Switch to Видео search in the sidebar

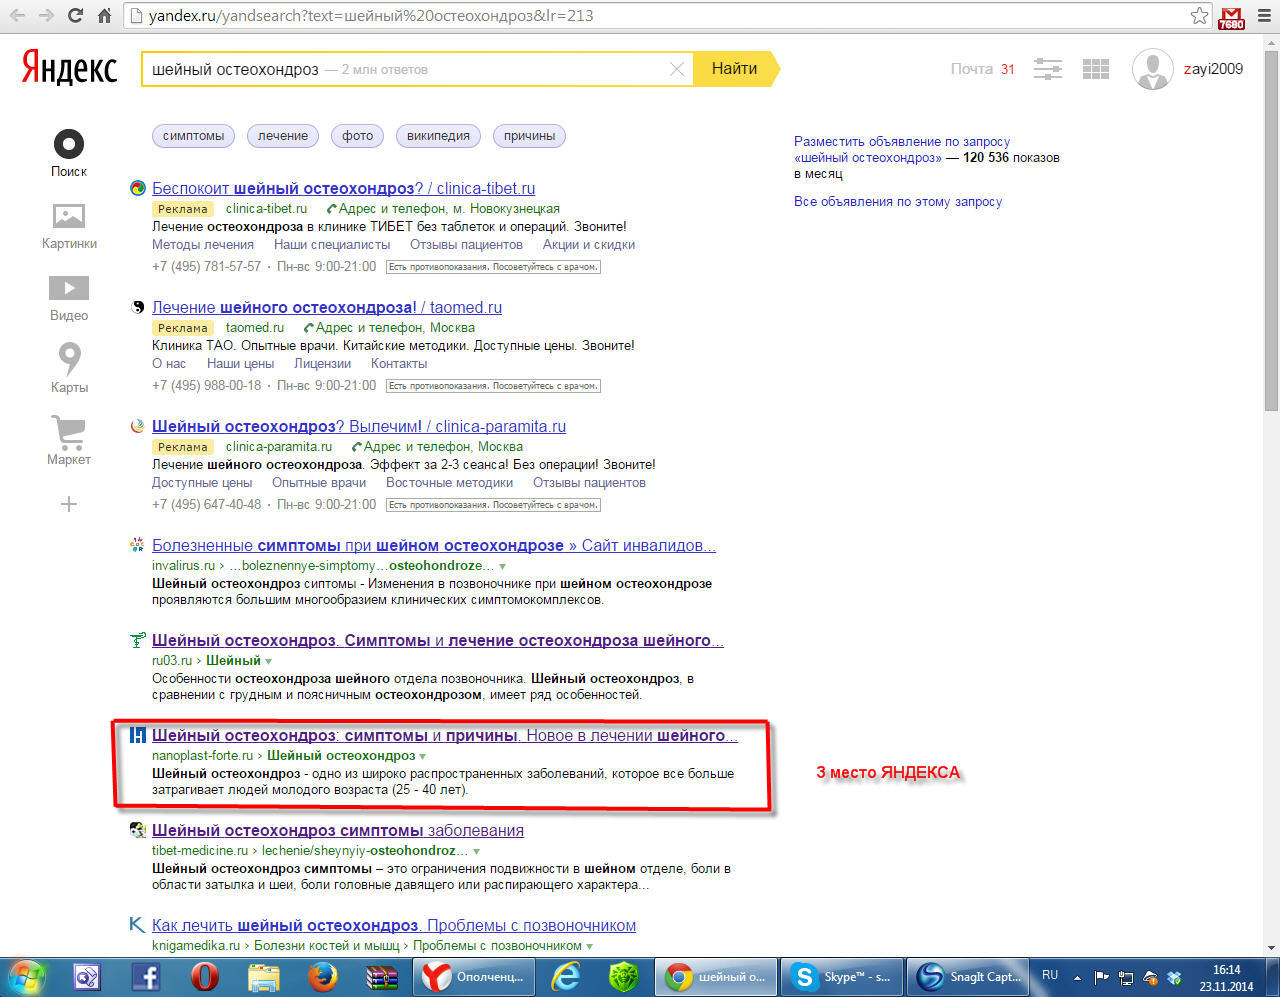[x=69, y=298]
